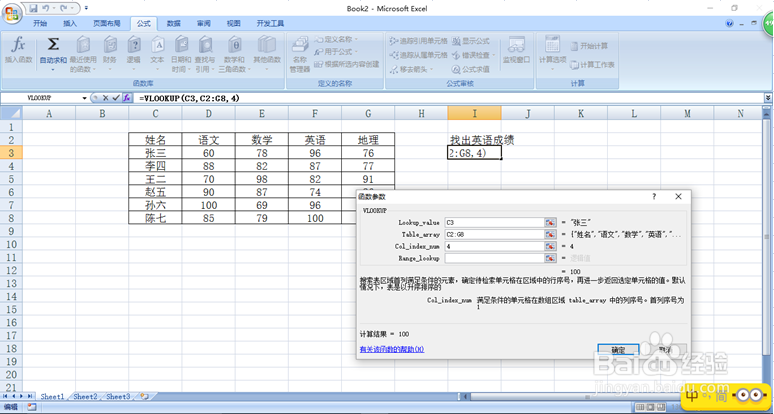774x414 pixels.
Task: Select the 数据 ribbon tab
Action: [174, 23]
